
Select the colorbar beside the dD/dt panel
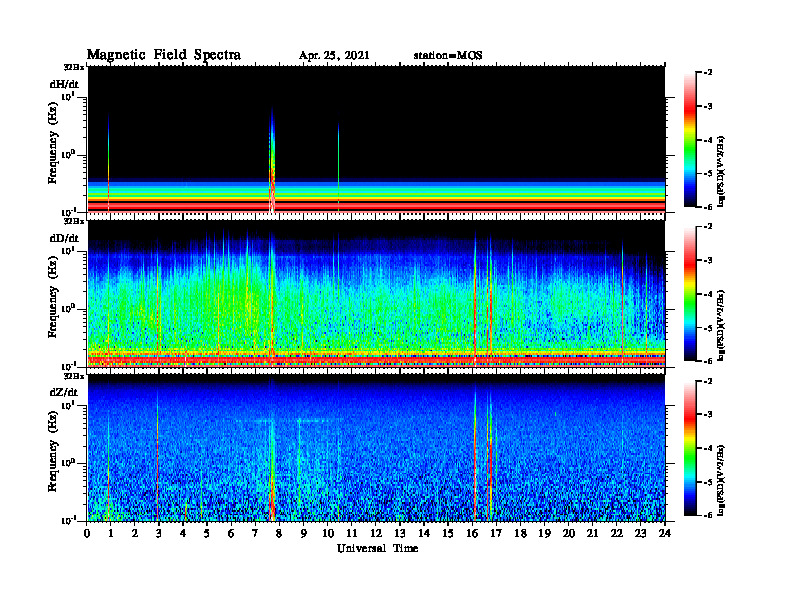(689, 294)
